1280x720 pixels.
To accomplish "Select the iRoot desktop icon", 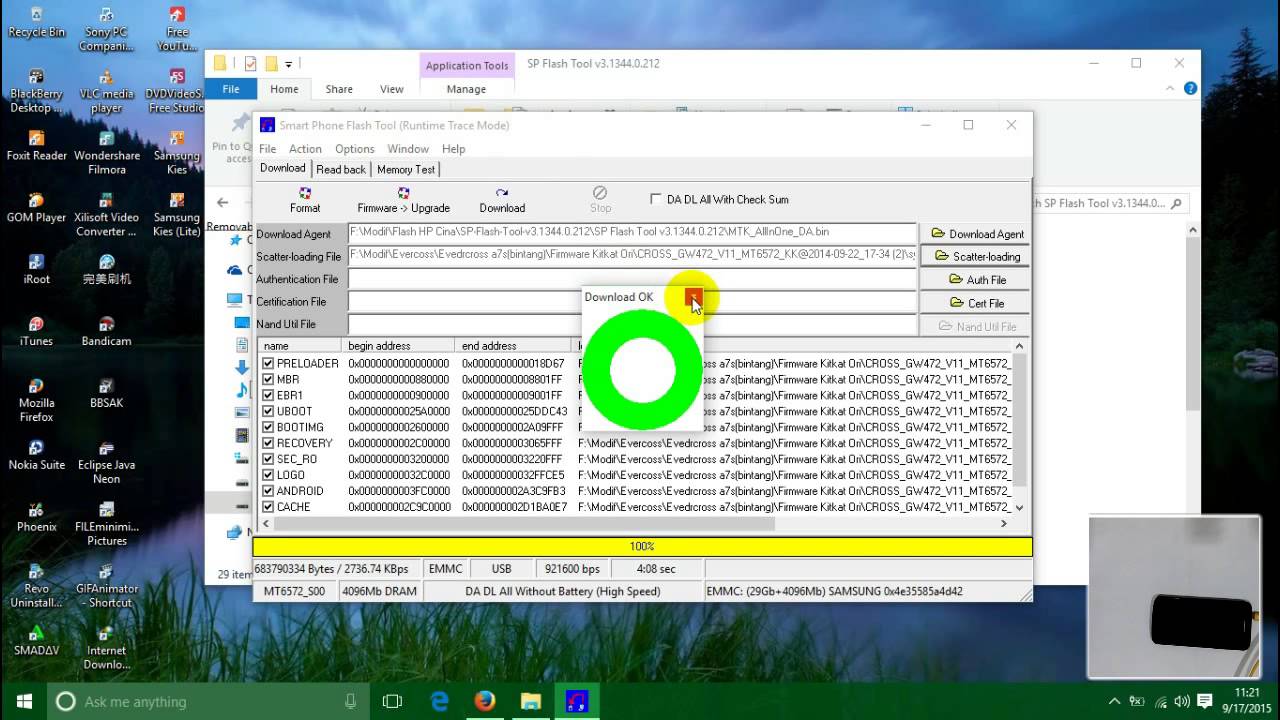I will pyautogui.click(x=36, y=270).
